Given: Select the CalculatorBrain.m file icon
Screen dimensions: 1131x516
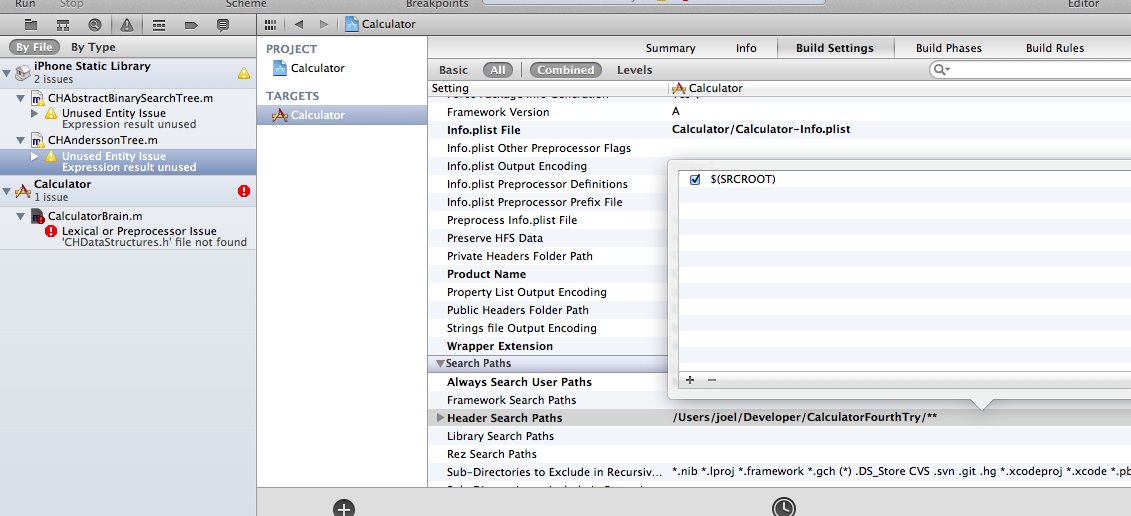Looking at the screenshot, I should coord(38,216).
